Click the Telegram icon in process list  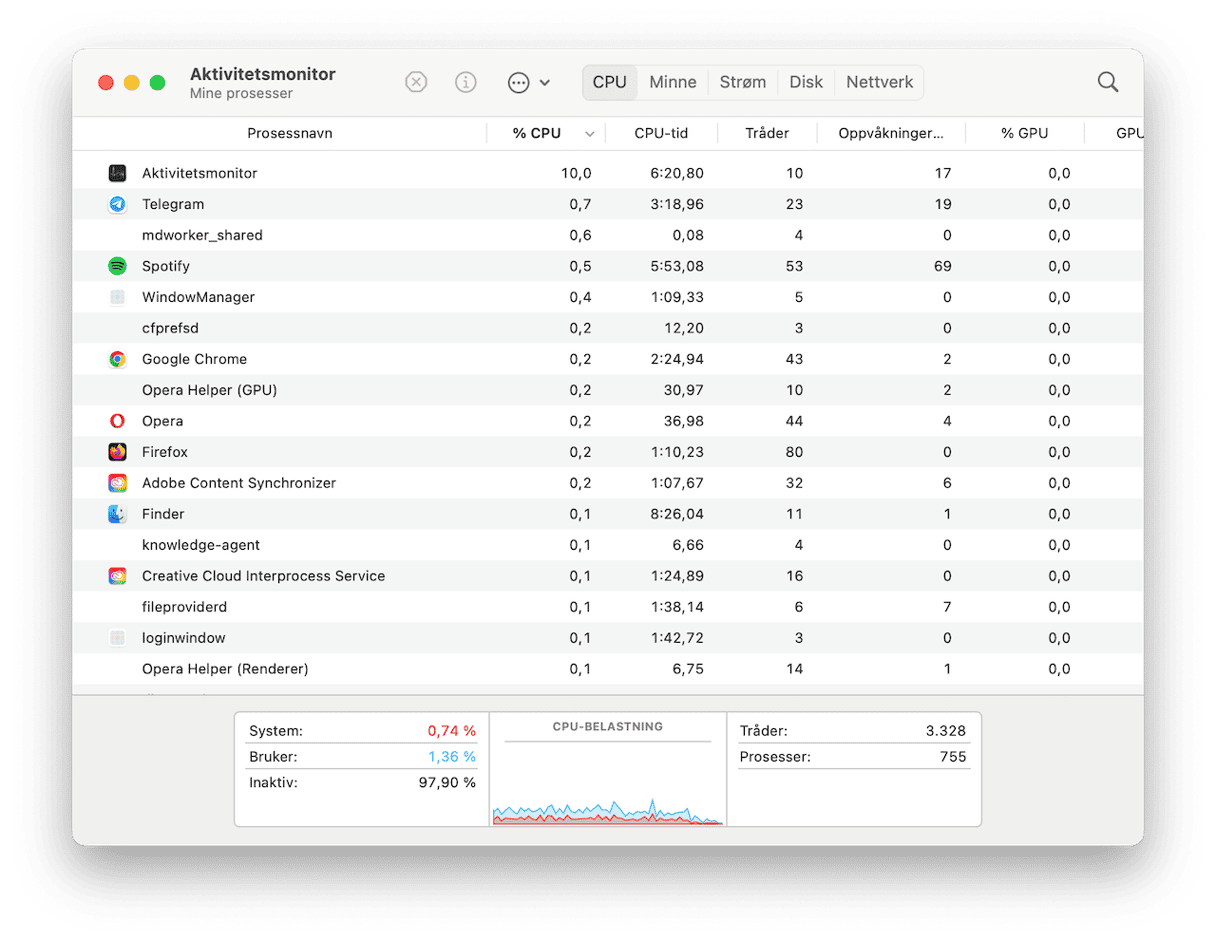pos(117,204)
